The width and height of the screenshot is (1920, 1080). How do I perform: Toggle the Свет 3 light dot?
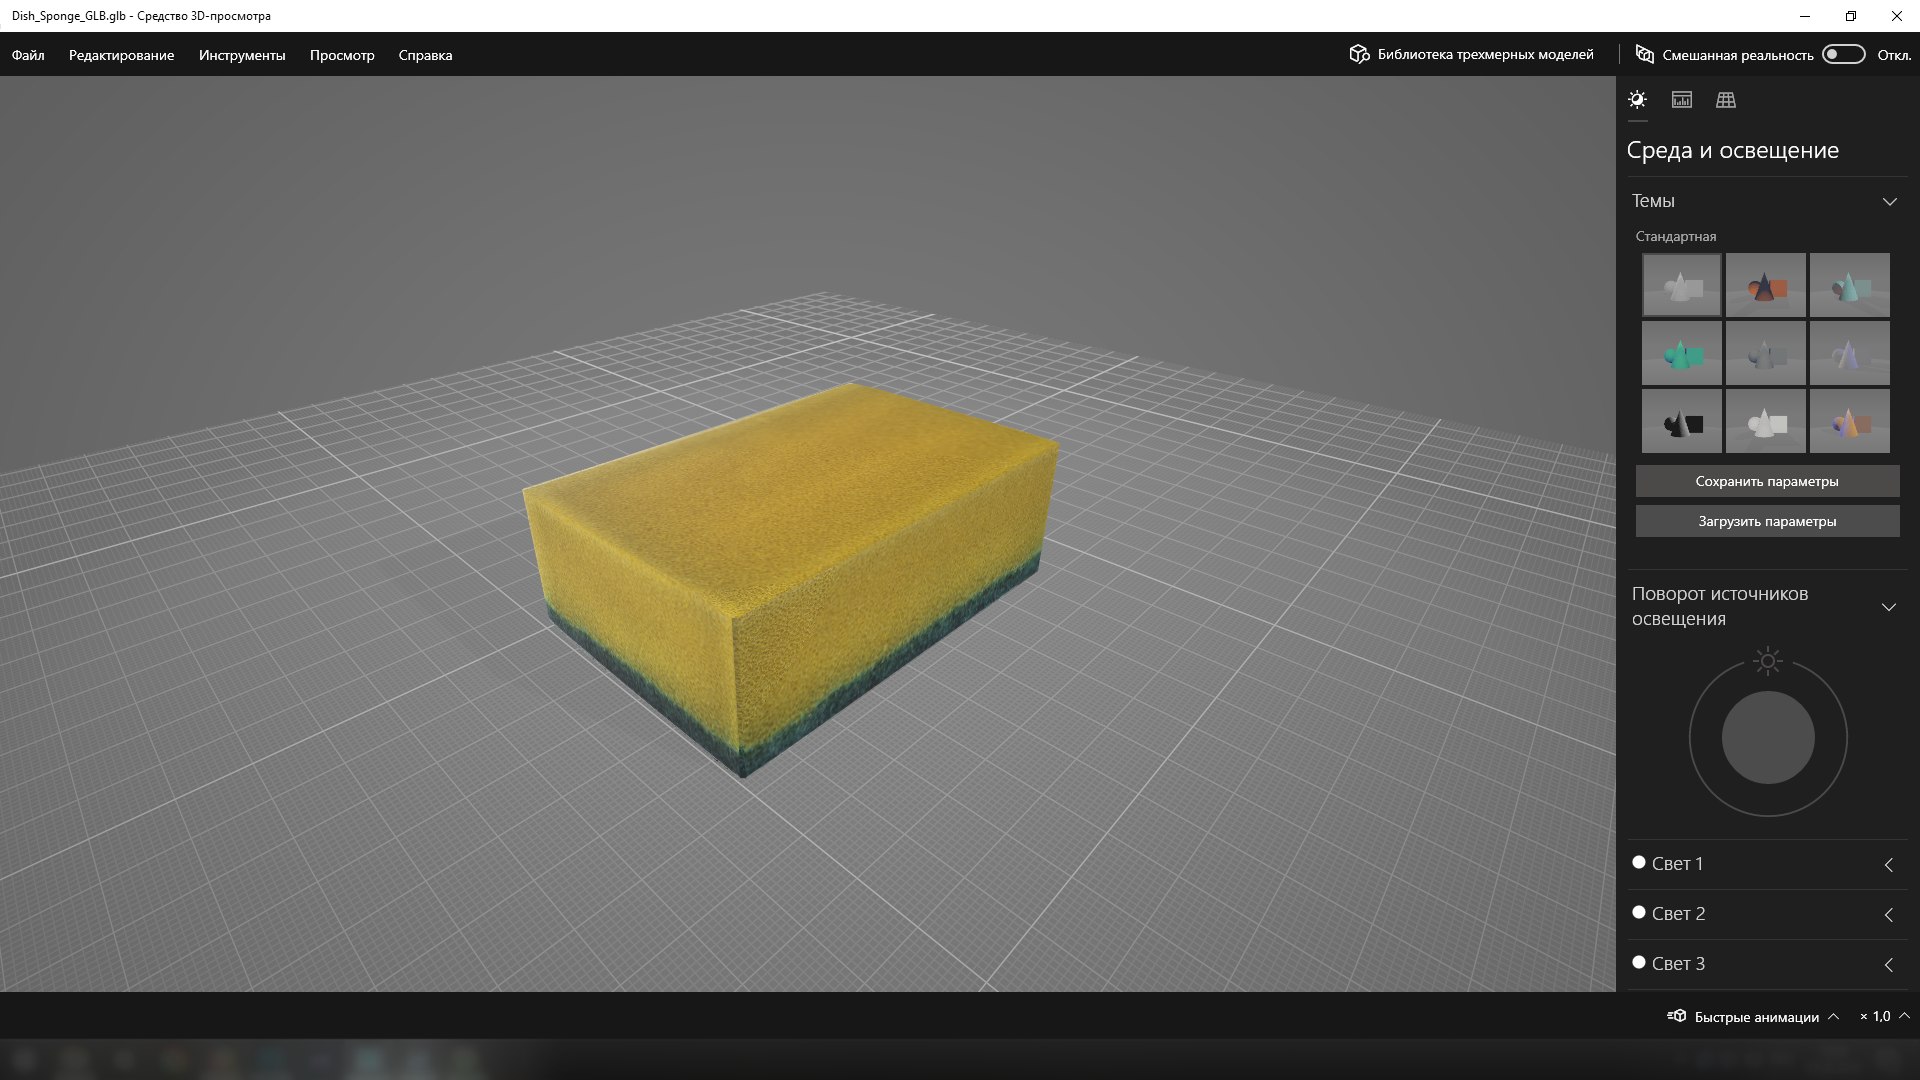pyautogui.click(x=1639, y=962)
